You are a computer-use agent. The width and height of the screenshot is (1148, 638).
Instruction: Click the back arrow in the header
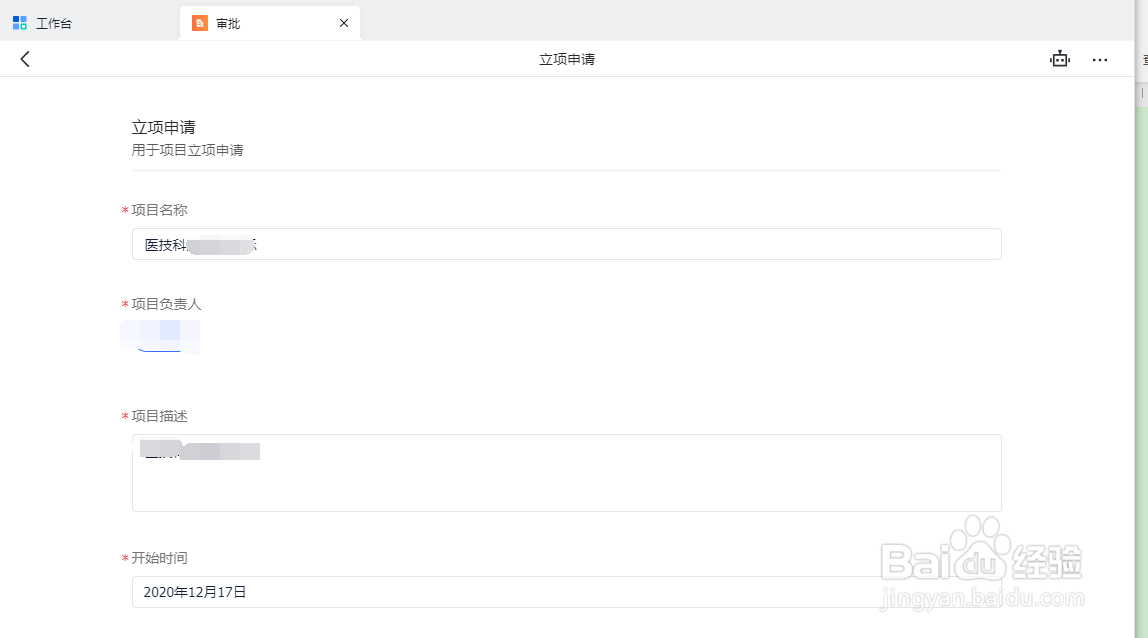click(25, 59)
